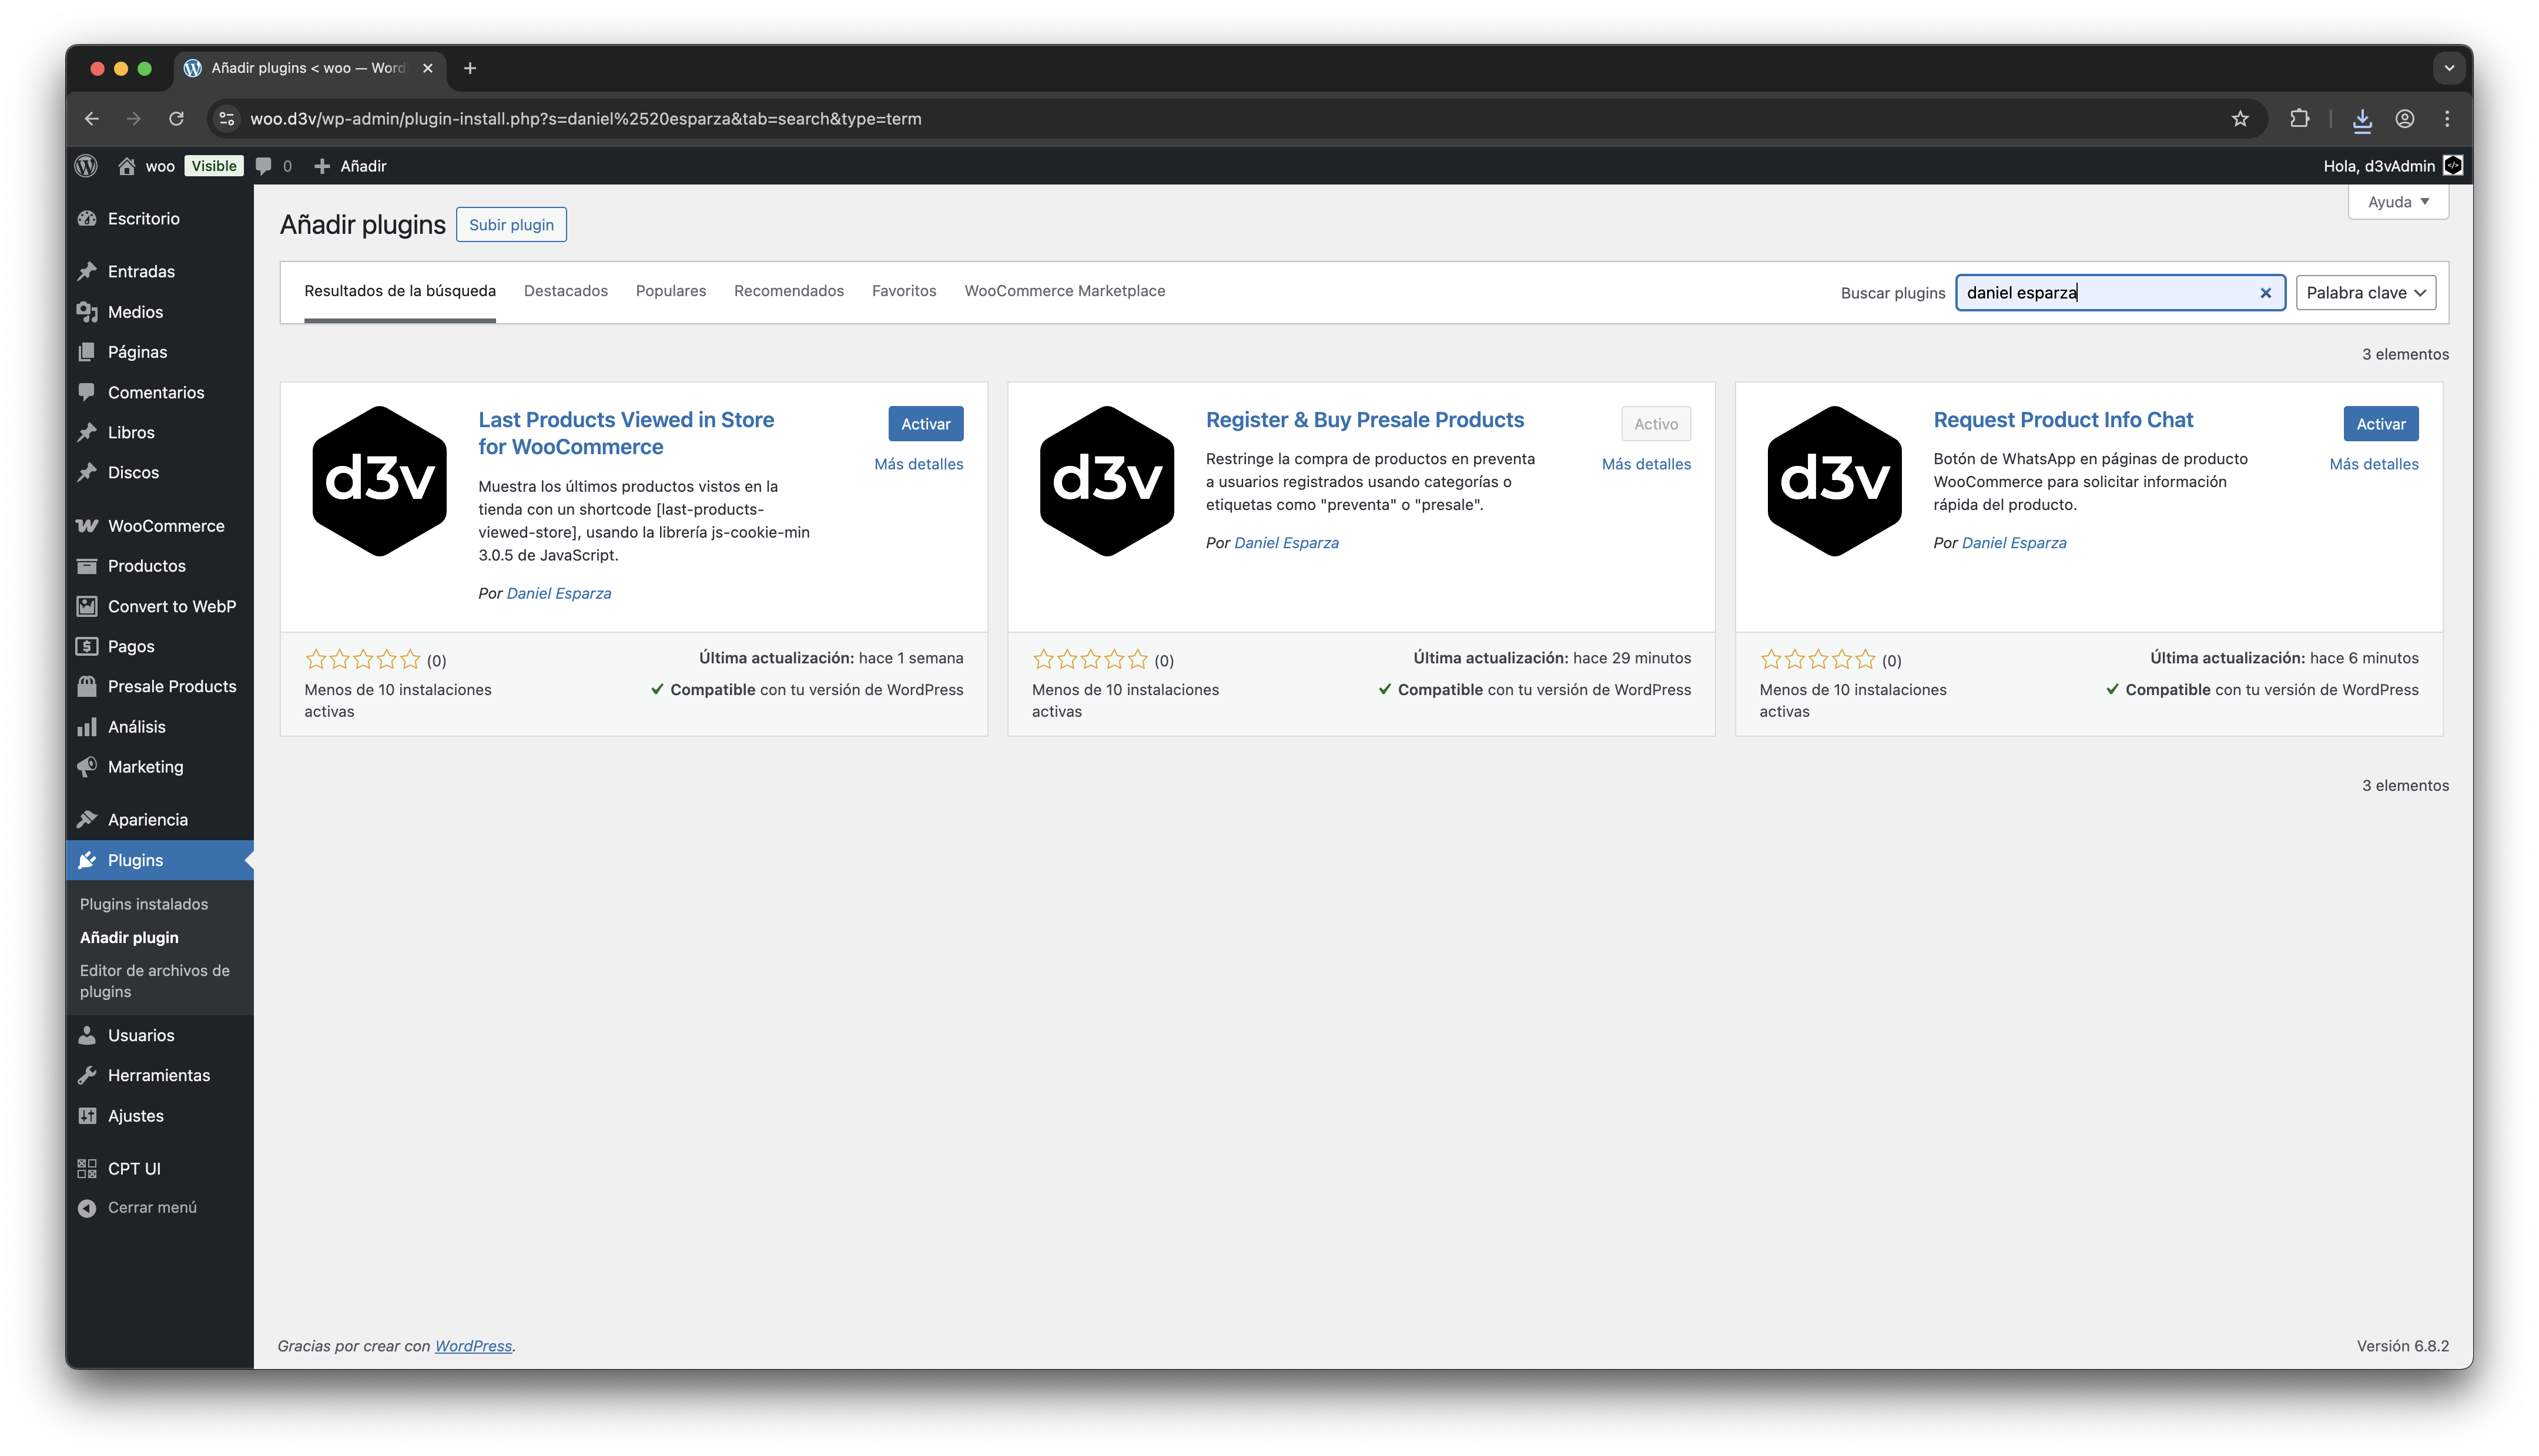
Task: Activate Request Product Info Chat plugin
Action: click(x=2381, y=424)
